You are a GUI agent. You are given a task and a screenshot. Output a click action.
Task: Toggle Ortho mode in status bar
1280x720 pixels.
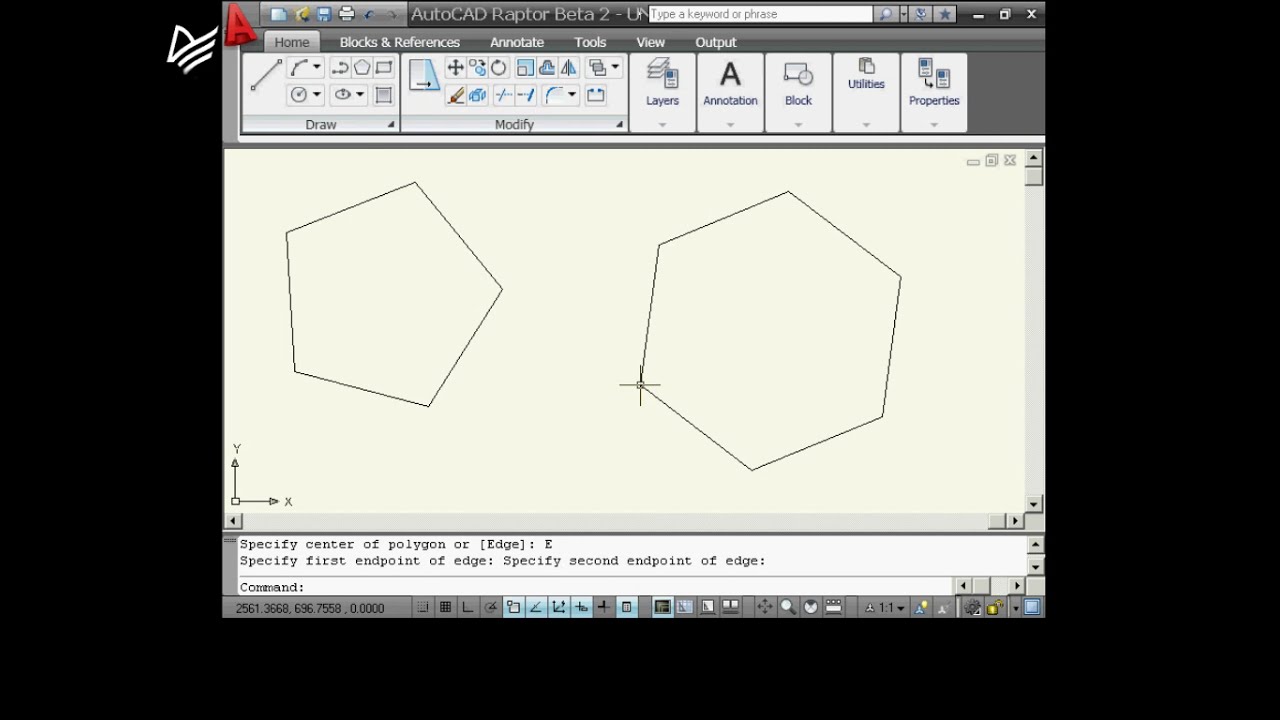[x=468, y=607]
